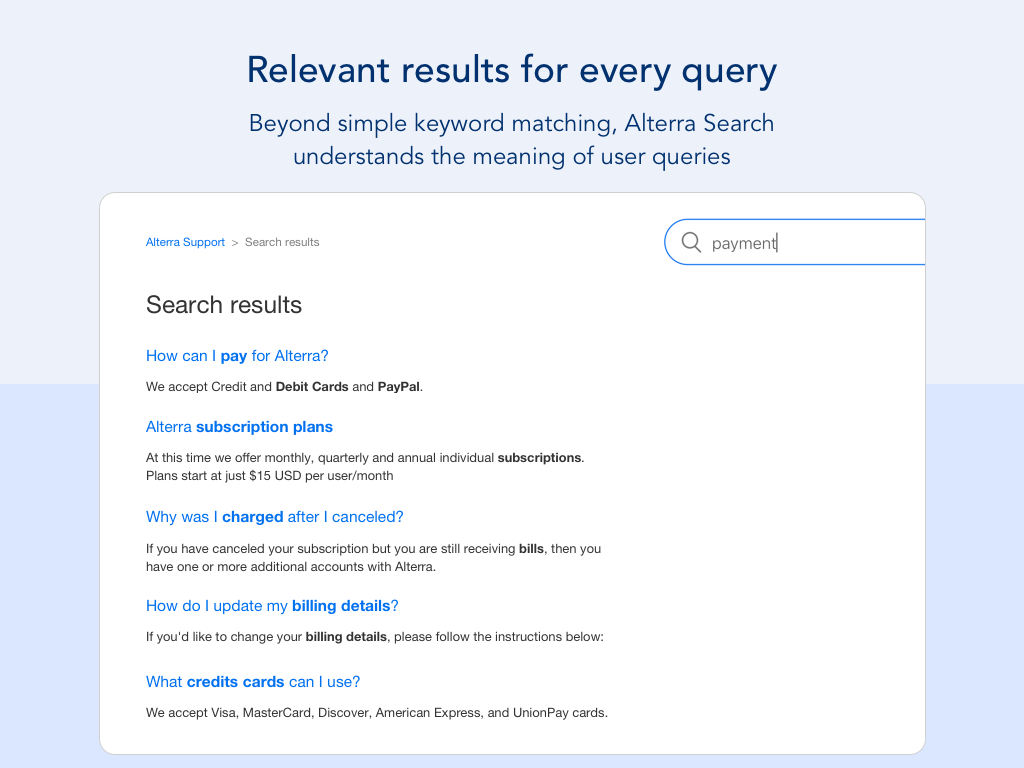The image size is (1024, 768).
Task: Open "How can I pay for Alterra?" result
Action: tap(237, 355)
